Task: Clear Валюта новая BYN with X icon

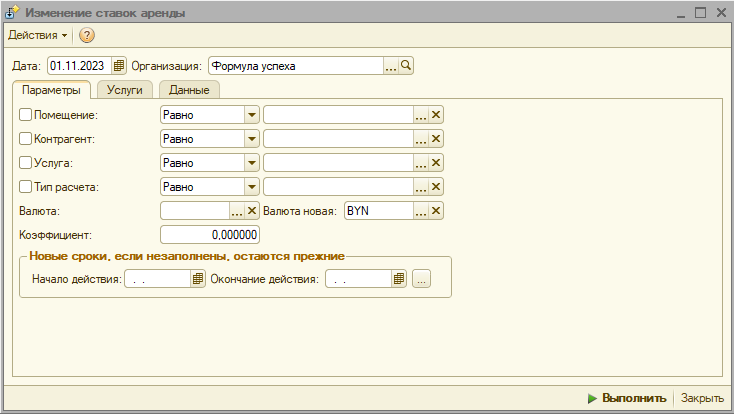Action: [x=436, y=211]
